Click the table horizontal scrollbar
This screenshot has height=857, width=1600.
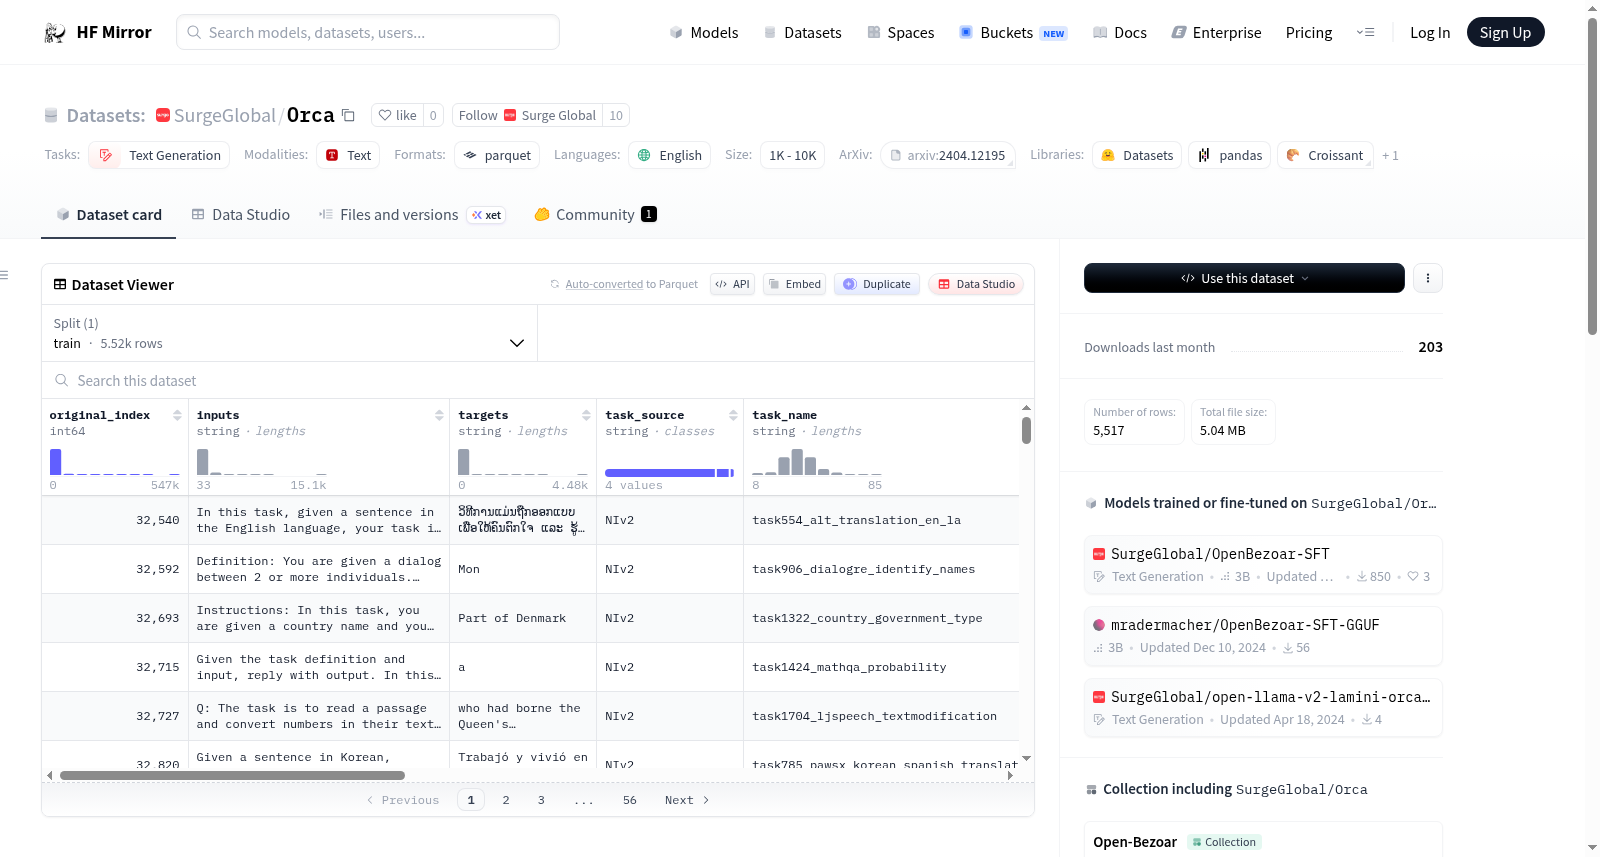click(x=232, y=775)
